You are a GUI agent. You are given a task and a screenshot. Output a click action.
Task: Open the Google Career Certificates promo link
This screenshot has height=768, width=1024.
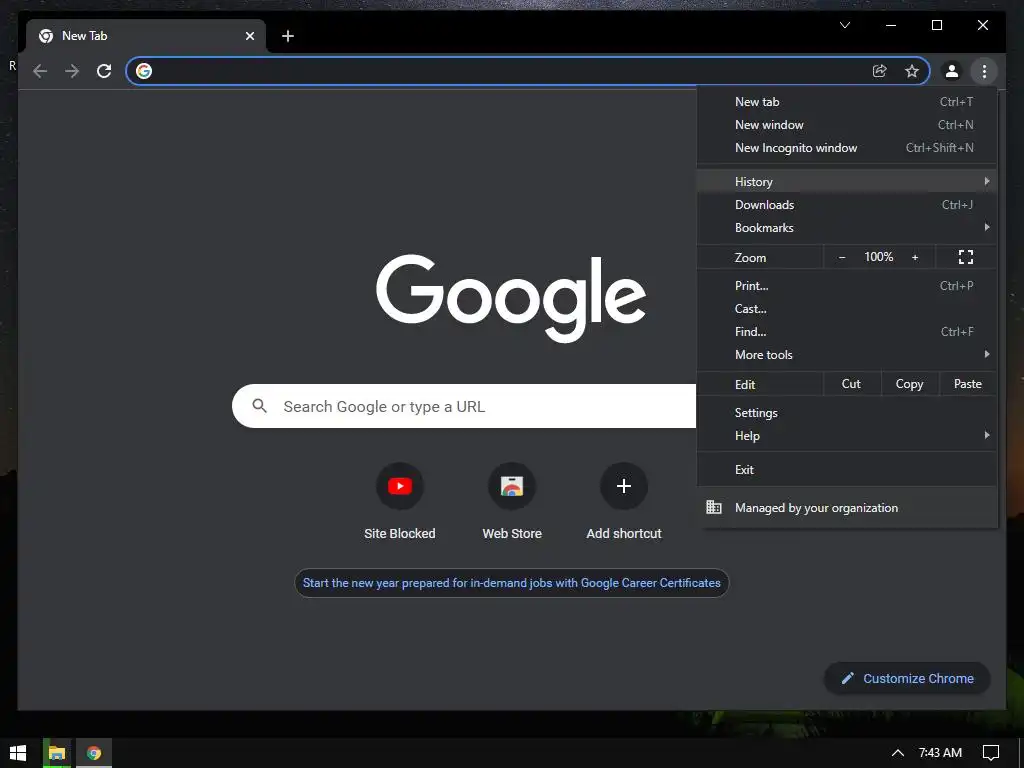coord(511,583)
